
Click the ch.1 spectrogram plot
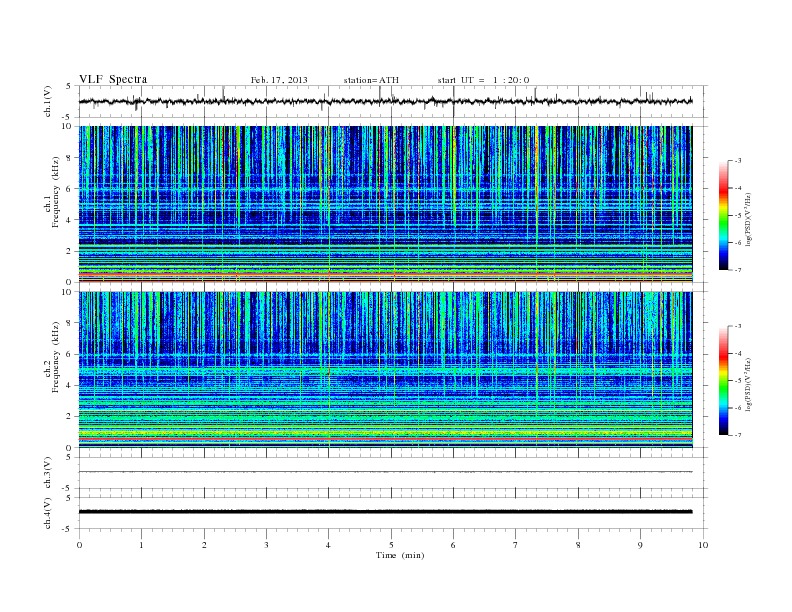[385, 204]
